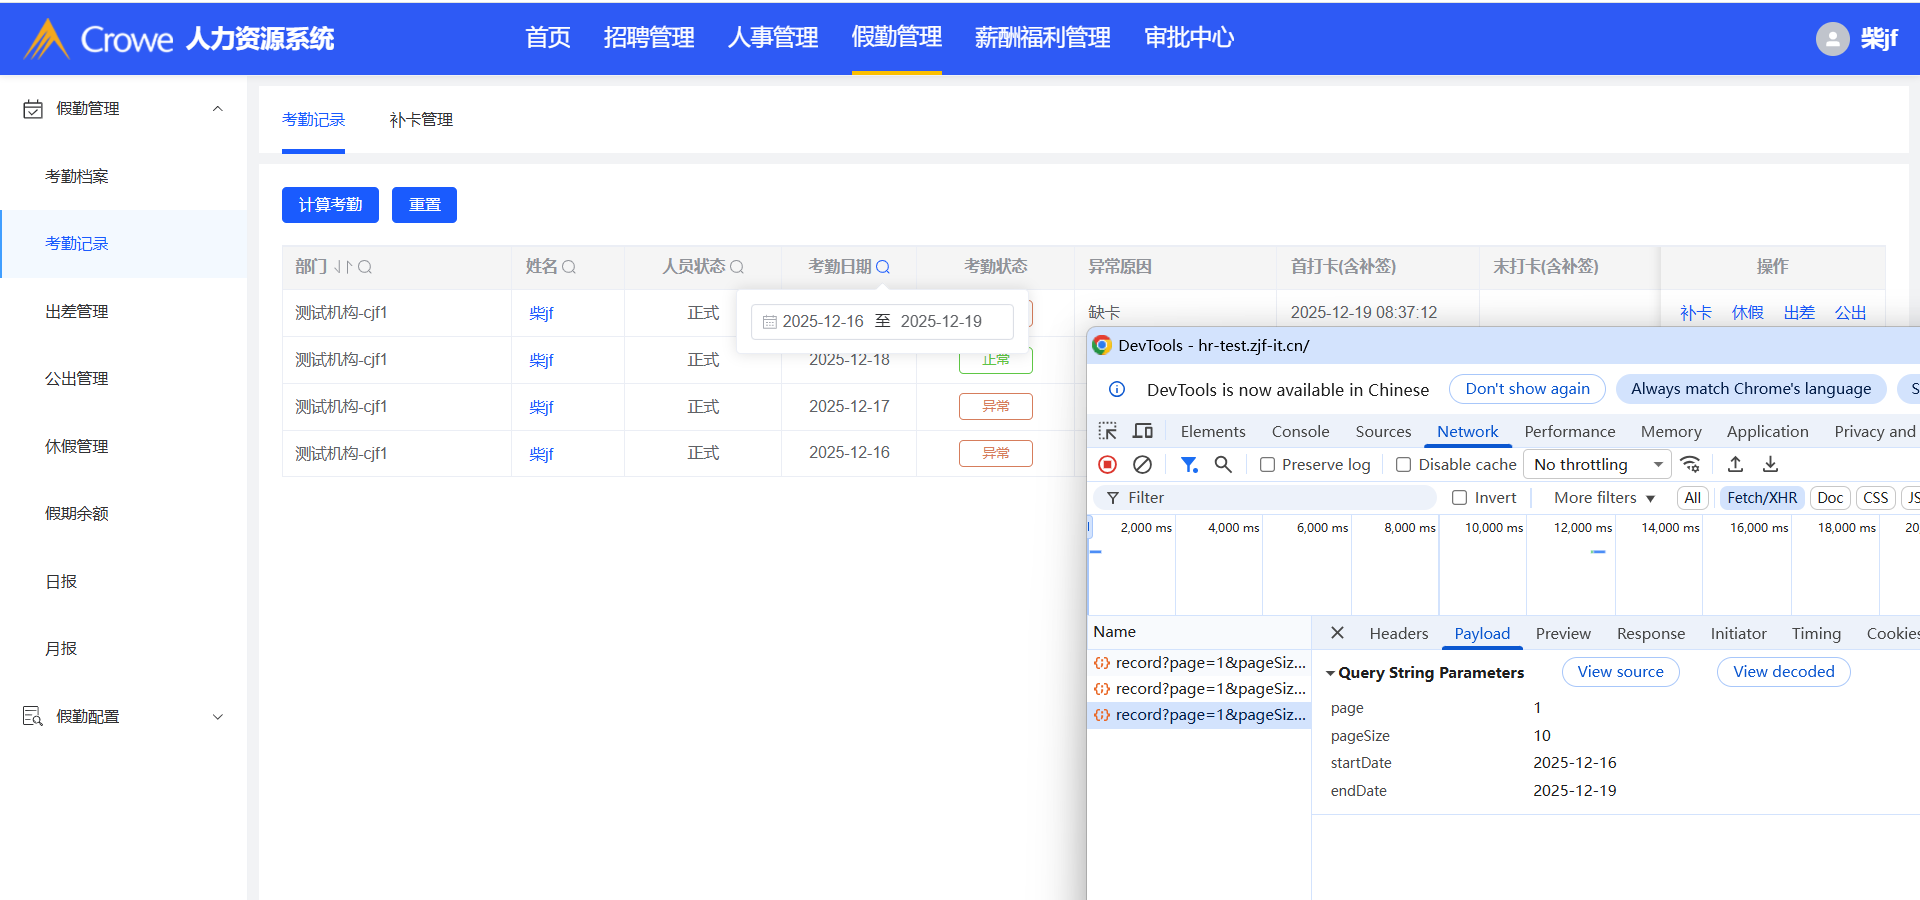1920x900 pixels.
Task: Tick the Invert filter checkbox
Action: point(1459,498)
